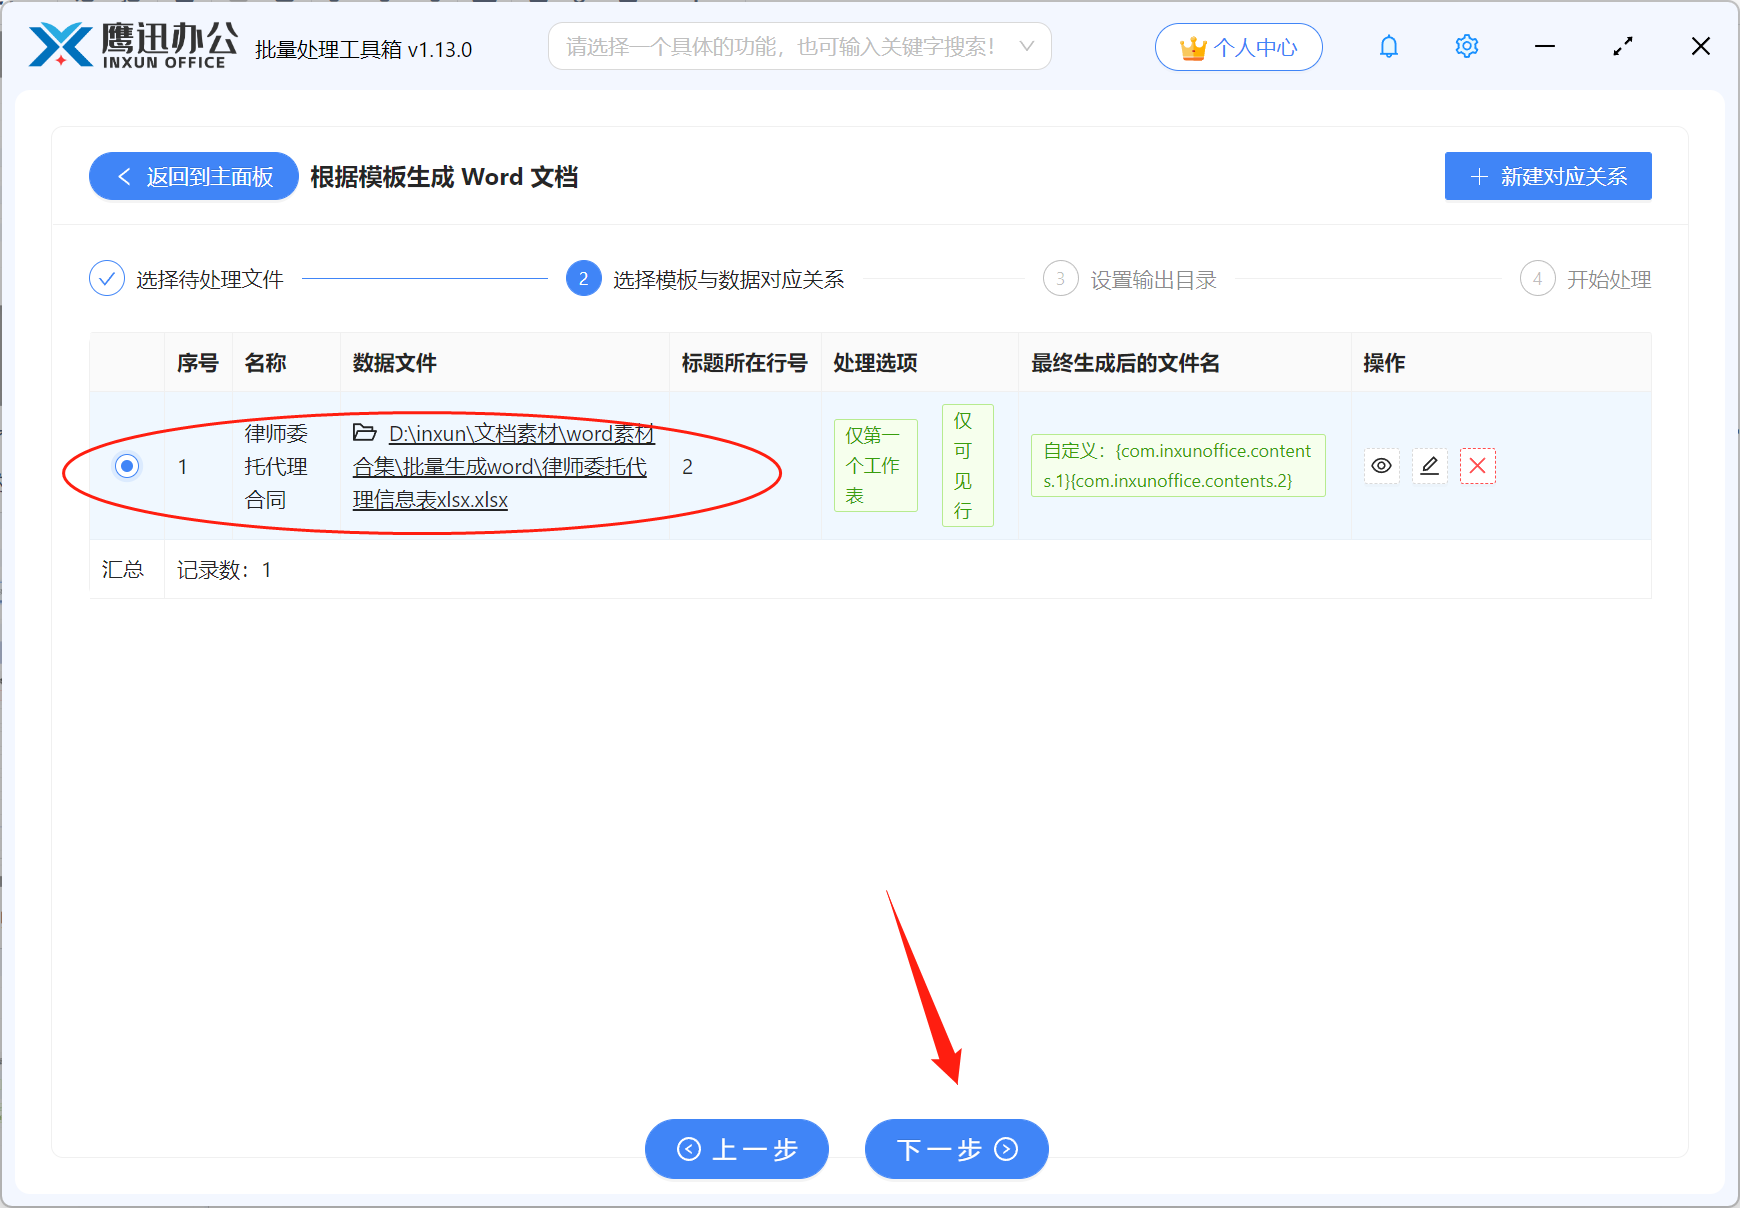The height and width of the screenshot is (1208, 1740).
Task: Click the 新建对应关系 button
Action: click(x=1547, y=176)
